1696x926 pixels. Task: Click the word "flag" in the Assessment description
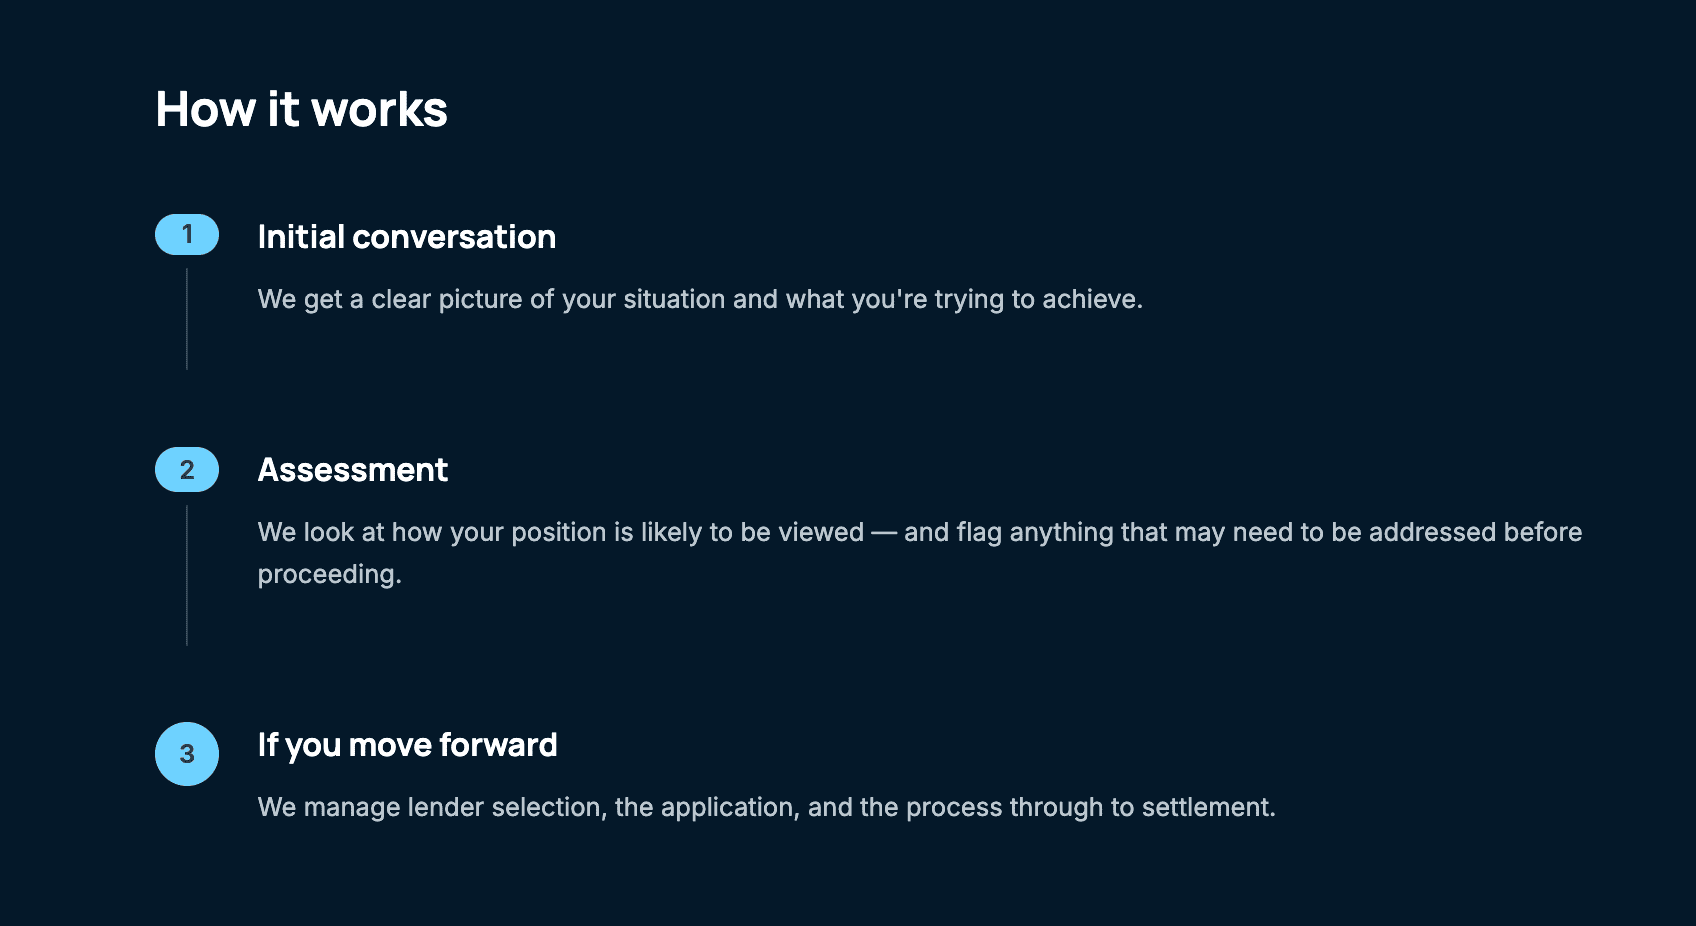979,532
